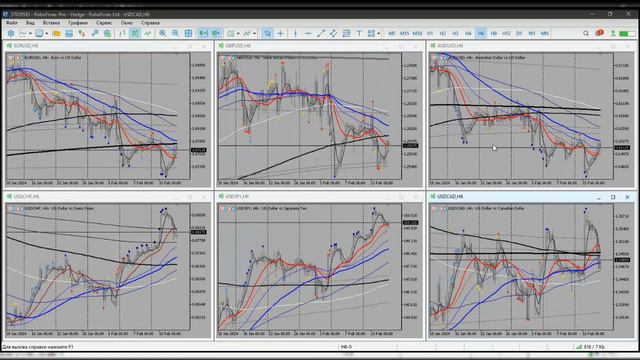Click the green account user icon
Image resolution: width=640 pixels, height=360 pixels.
click(x=613, y=33)
